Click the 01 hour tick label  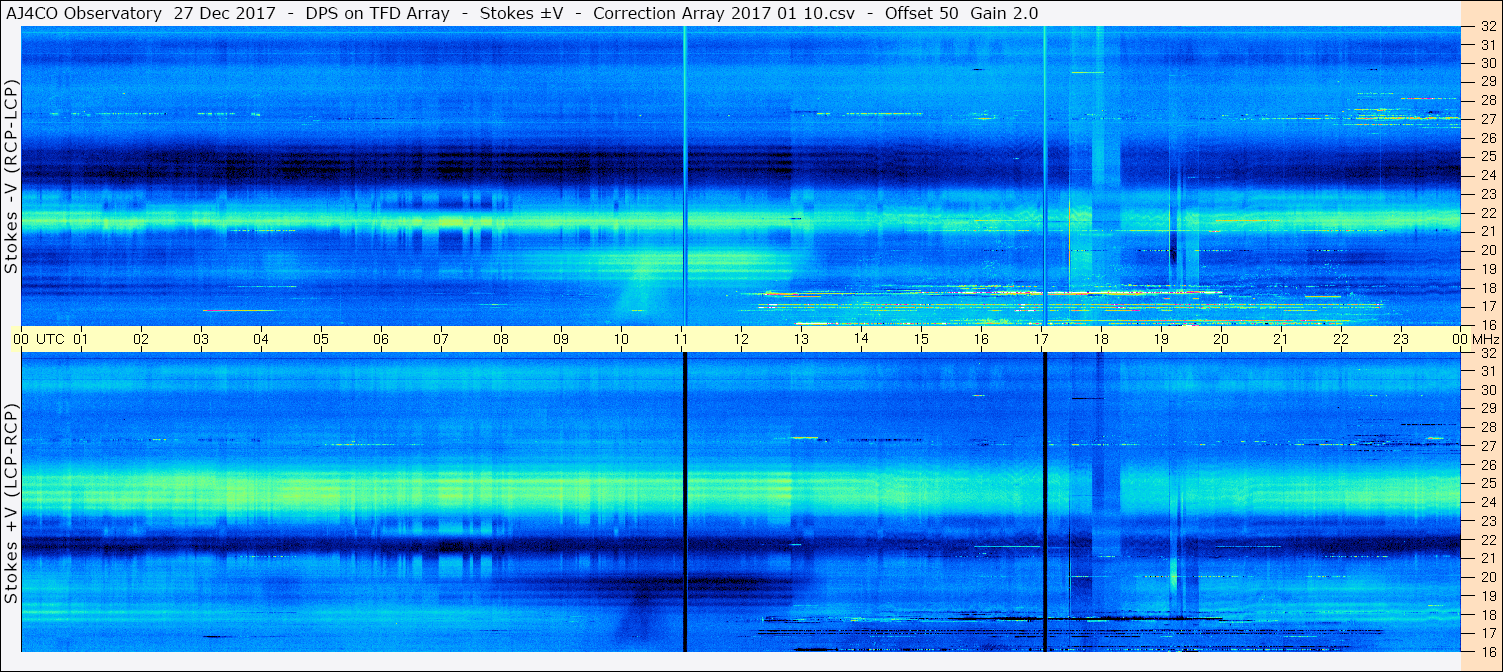(81, 339)
